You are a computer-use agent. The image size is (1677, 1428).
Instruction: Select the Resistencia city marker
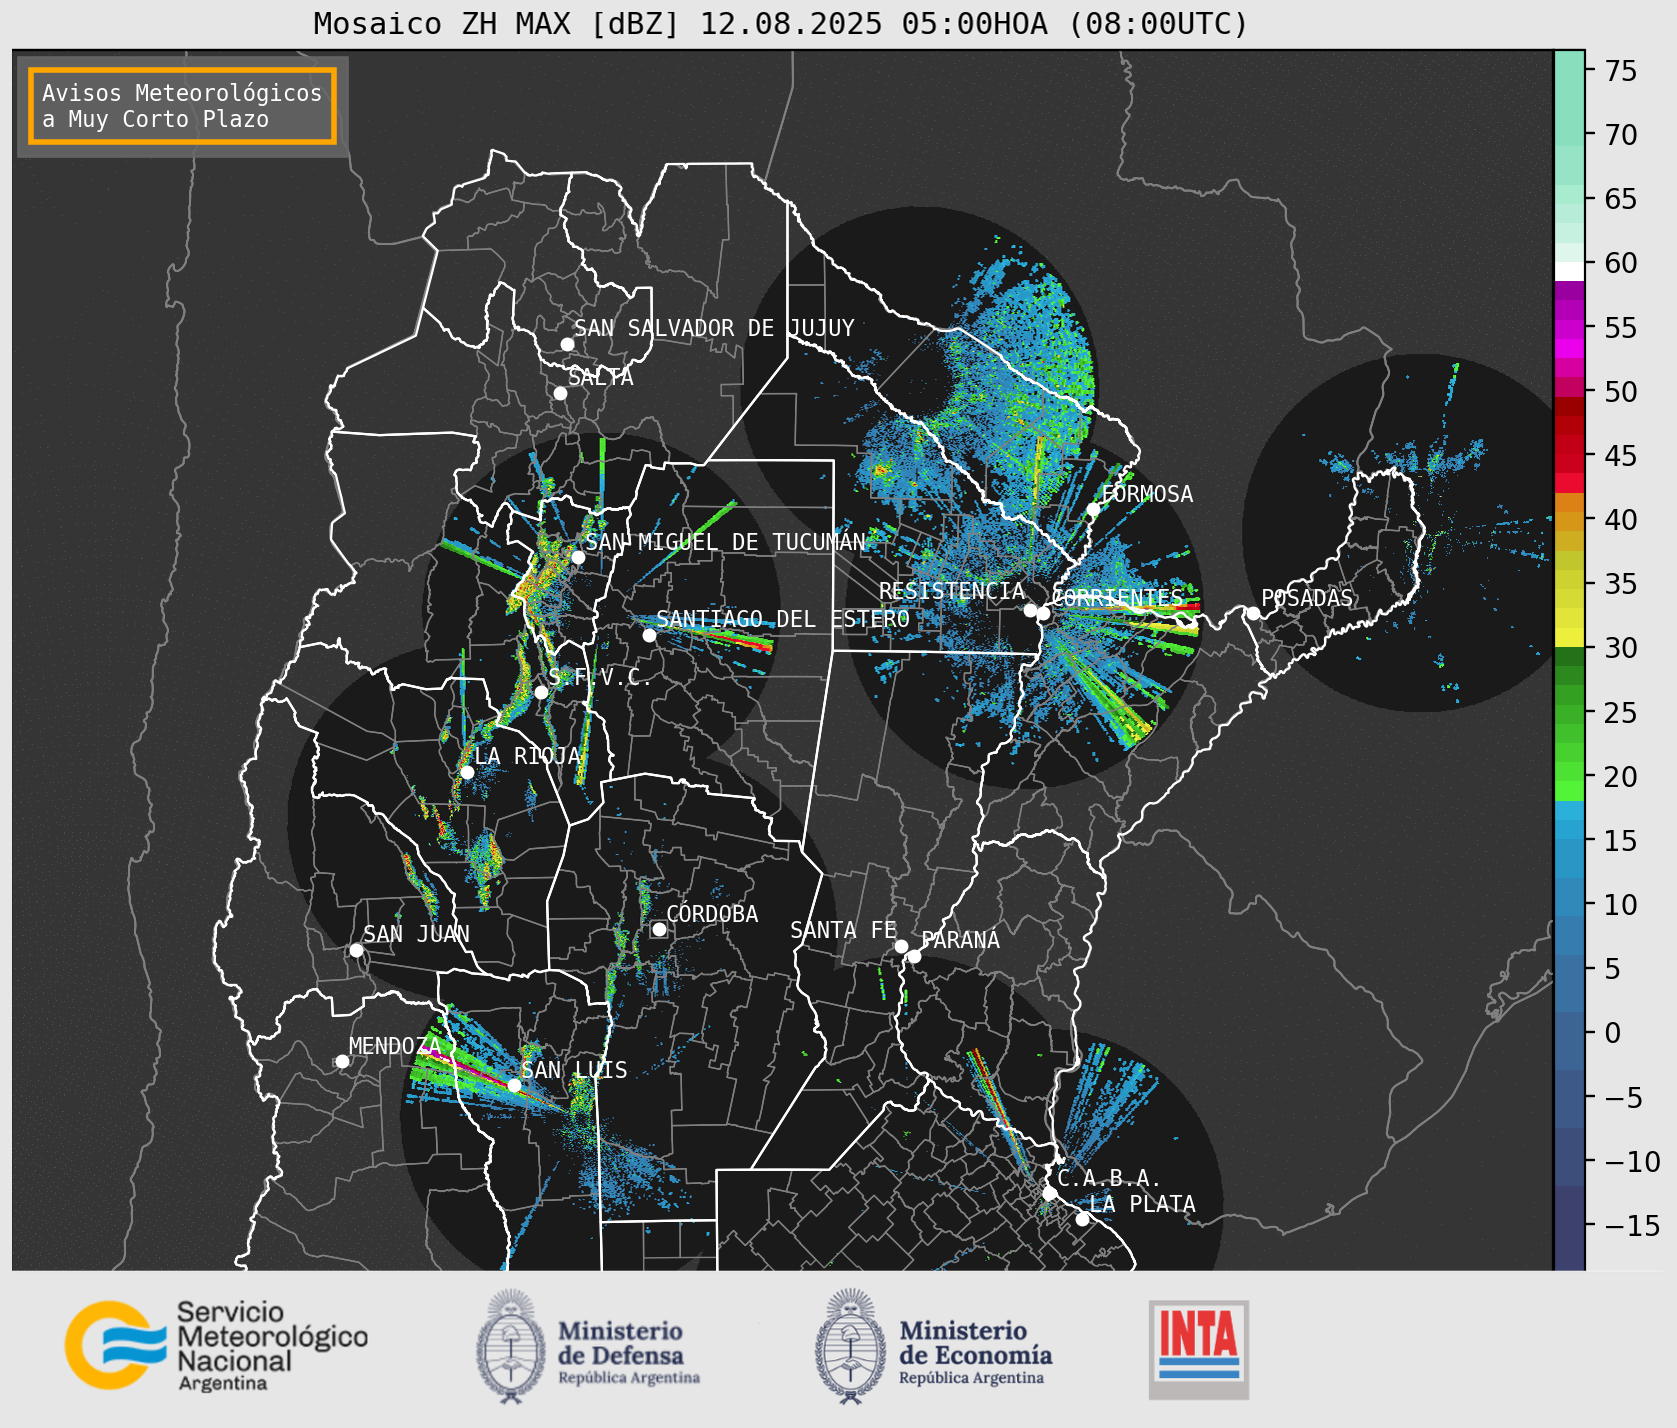point(1030,610)
